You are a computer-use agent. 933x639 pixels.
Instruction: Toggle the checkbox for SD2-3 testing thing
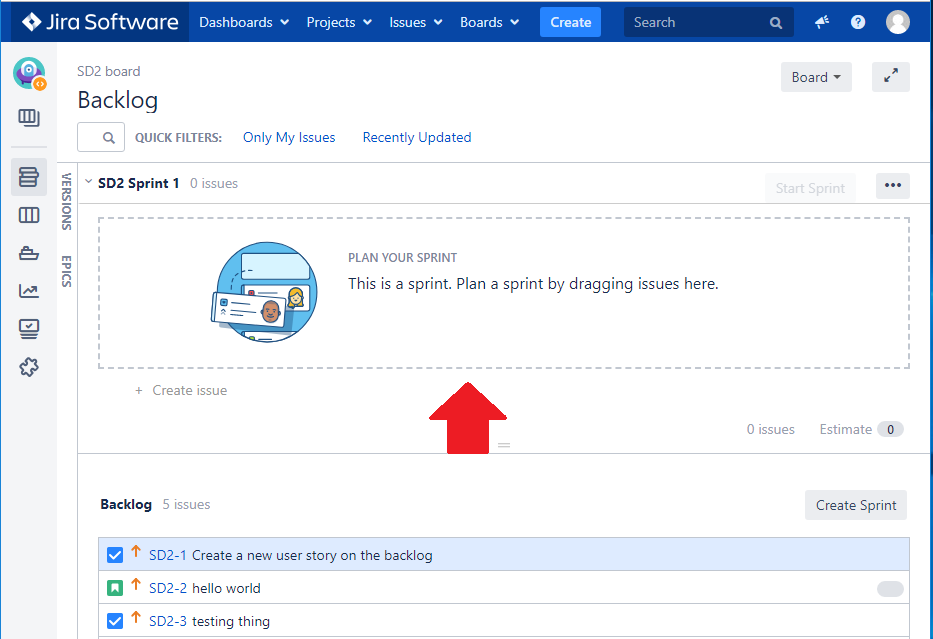(x=114, y=620)
